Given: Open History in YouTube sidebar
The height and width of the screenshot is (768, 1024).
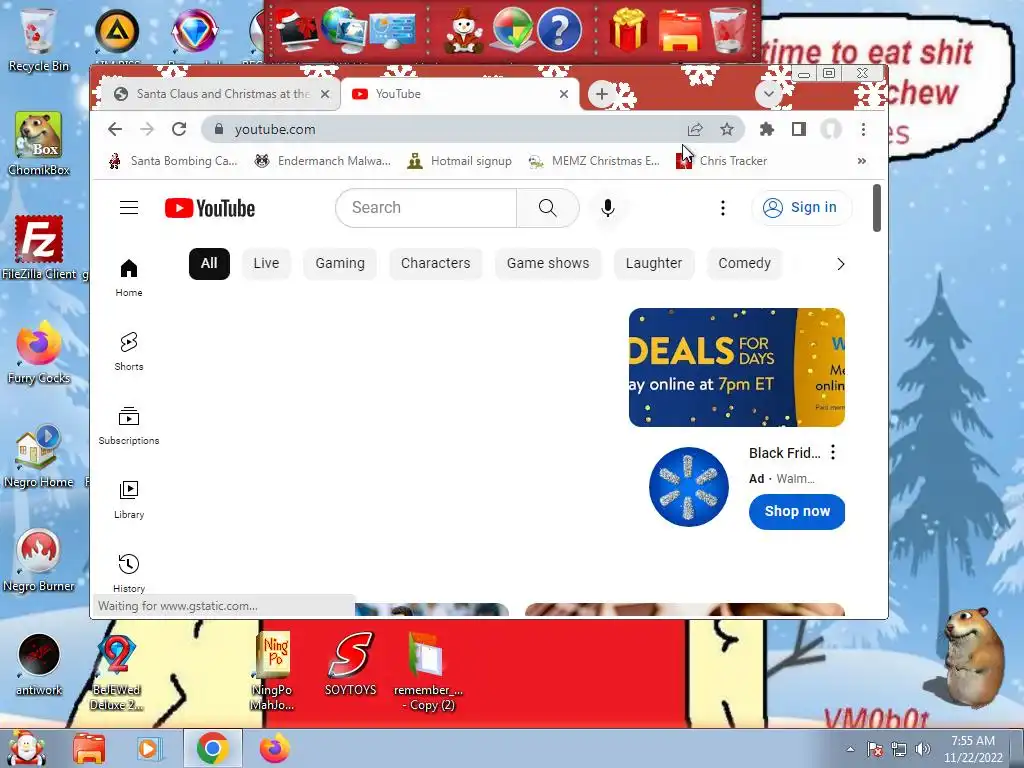Looking at the screenshot, I should tap(129, 573).
